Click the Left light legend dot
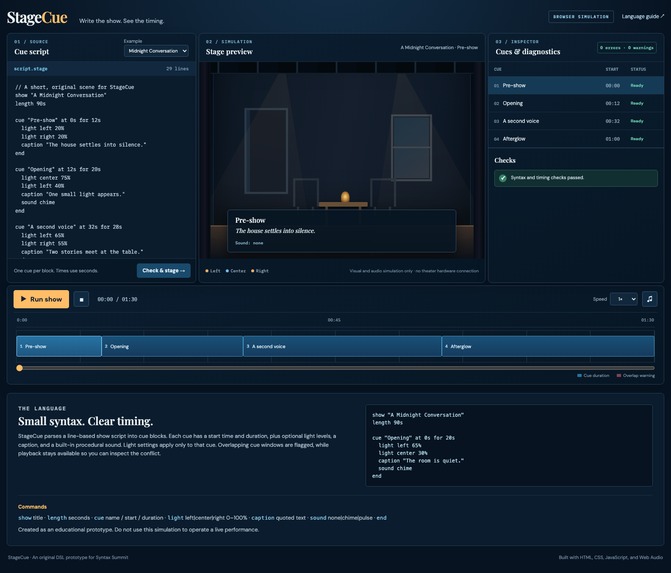 pos(207,271)
